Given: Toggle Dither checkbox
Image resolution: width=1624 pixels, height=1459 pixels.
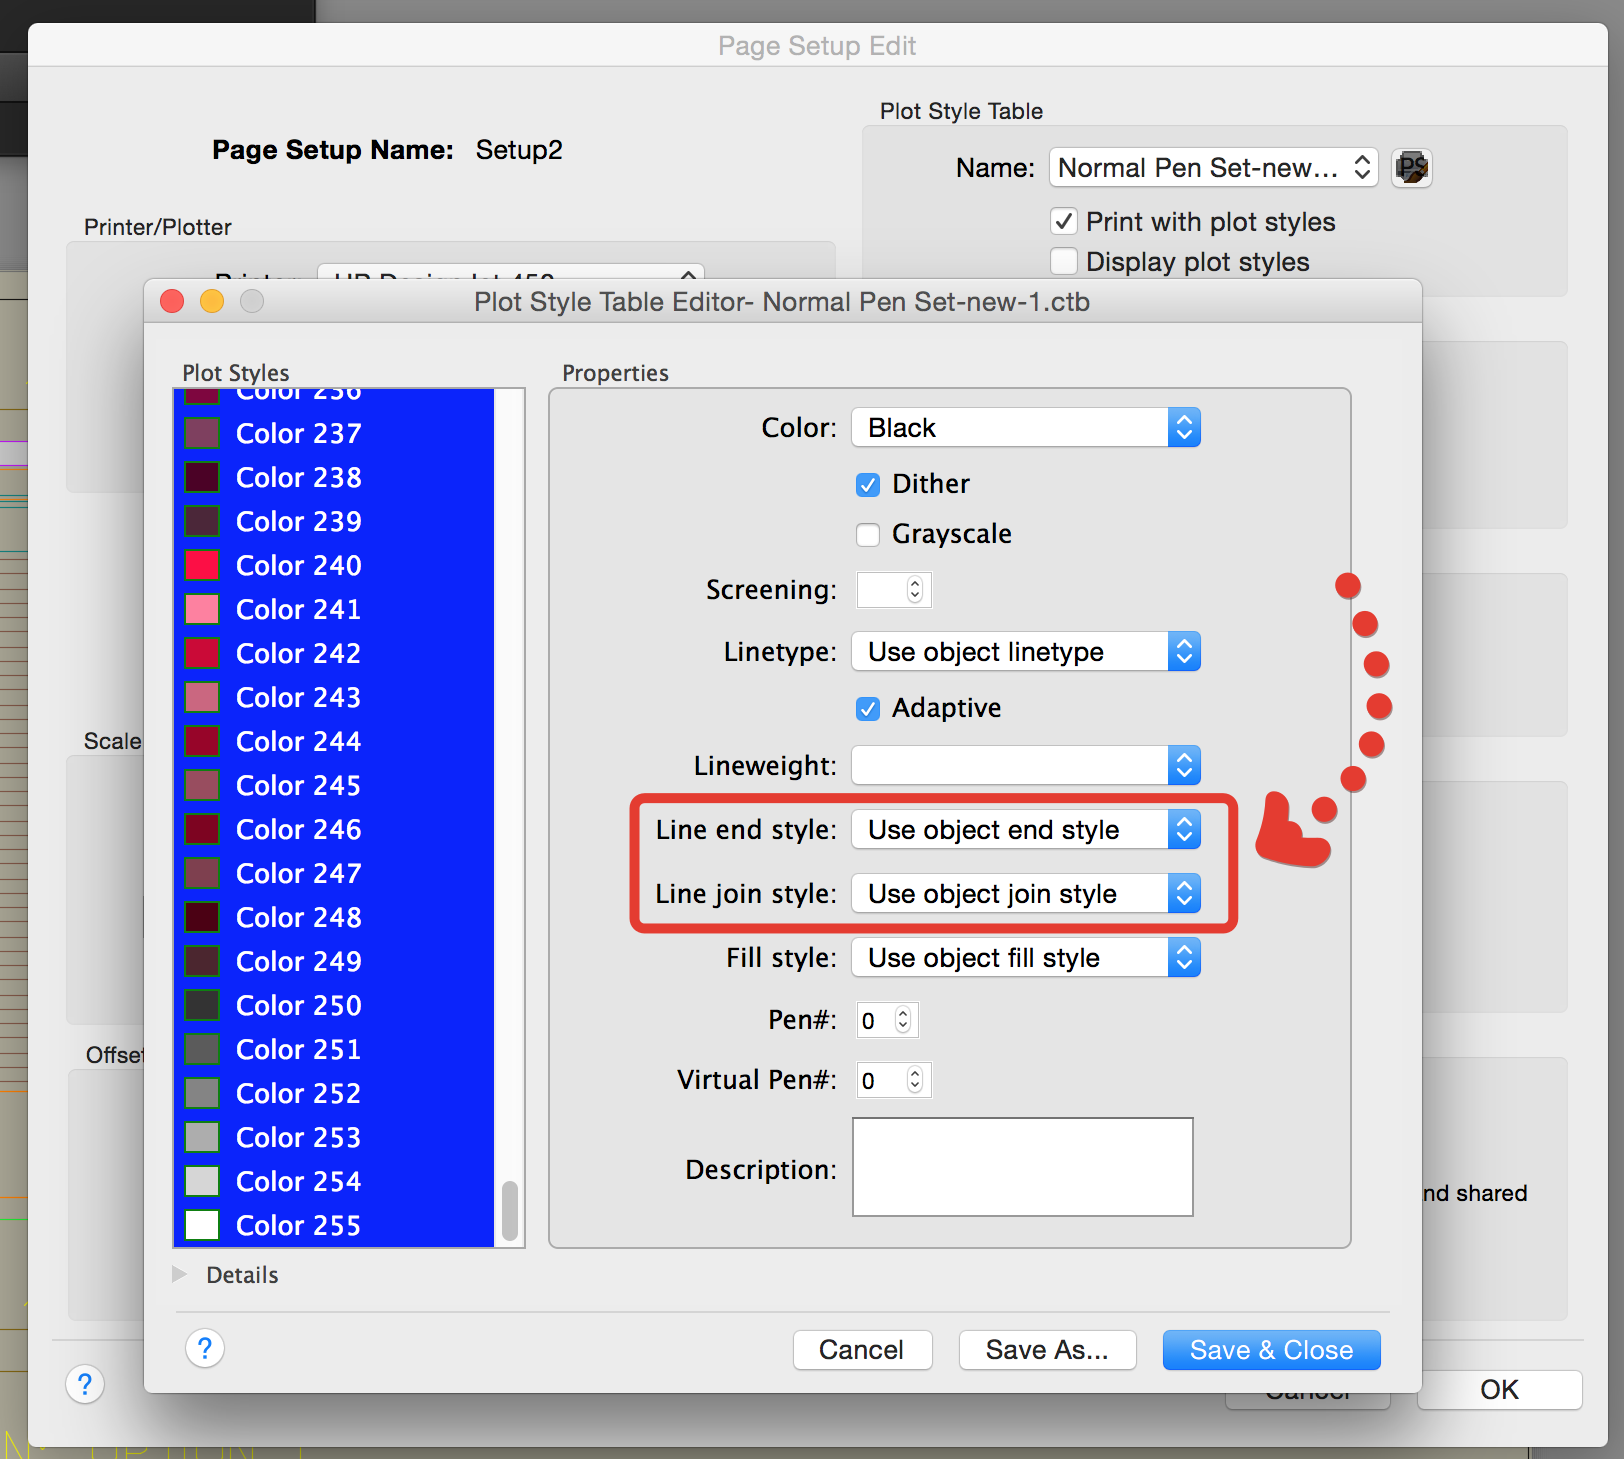Looking at the screenshot, I should (x=868, y=485).
